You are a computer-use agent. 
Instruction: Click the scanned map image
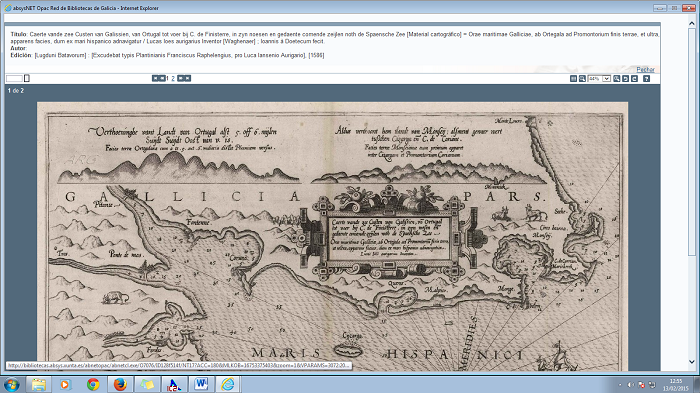[333, 237]
